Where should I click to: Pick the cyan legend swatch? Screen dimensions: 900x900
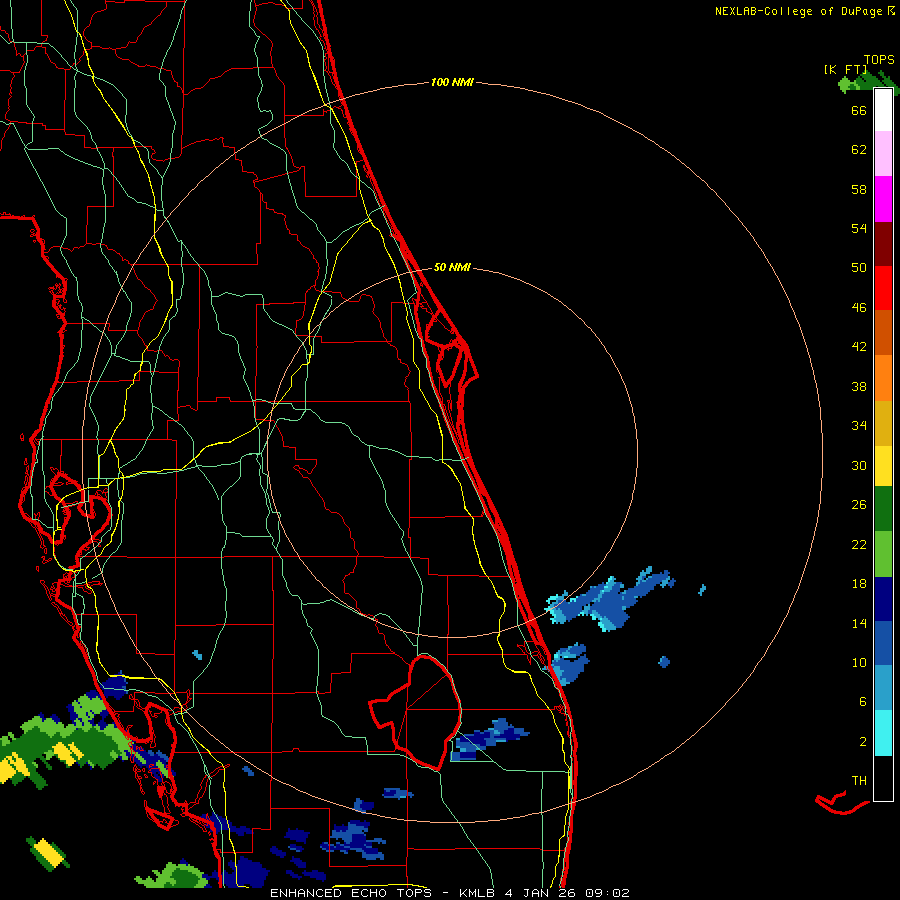[x=883, y=733]
